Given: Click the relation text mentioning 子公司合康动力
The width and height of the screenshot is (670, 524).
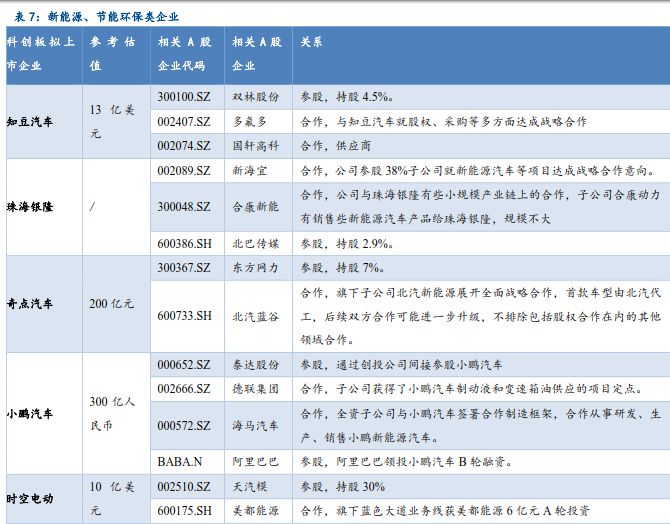Looking at the screenshot, I should click(481, 207).
